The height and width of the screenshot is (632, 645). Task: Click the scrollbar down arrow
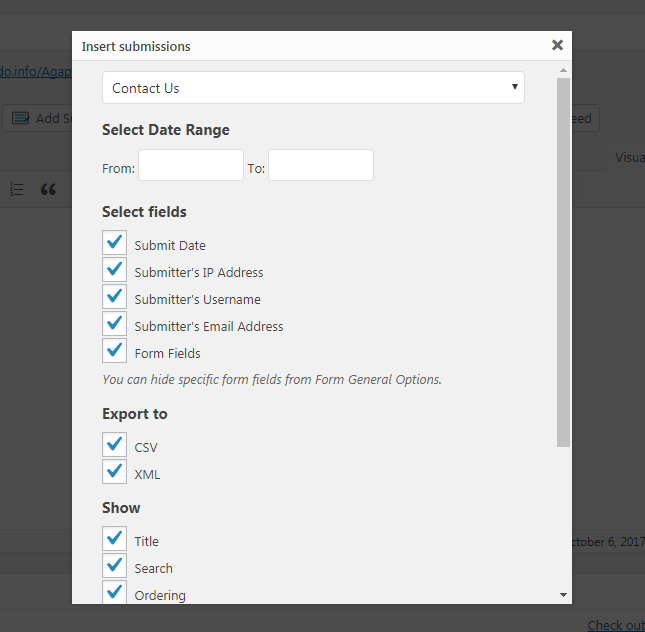[563, 595]
